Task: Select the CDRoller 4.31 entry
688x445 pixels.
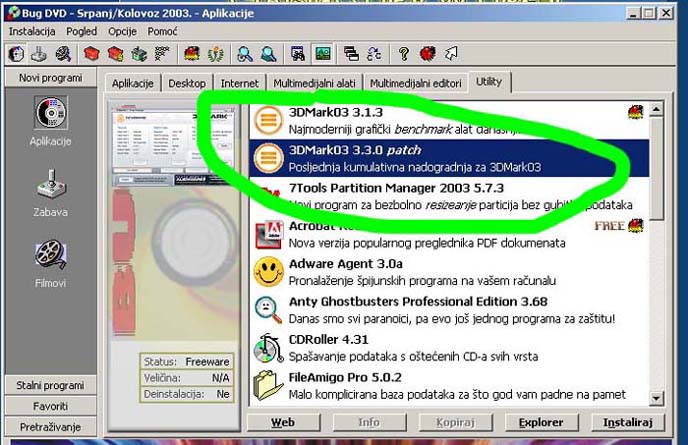Action: (448, 348)
